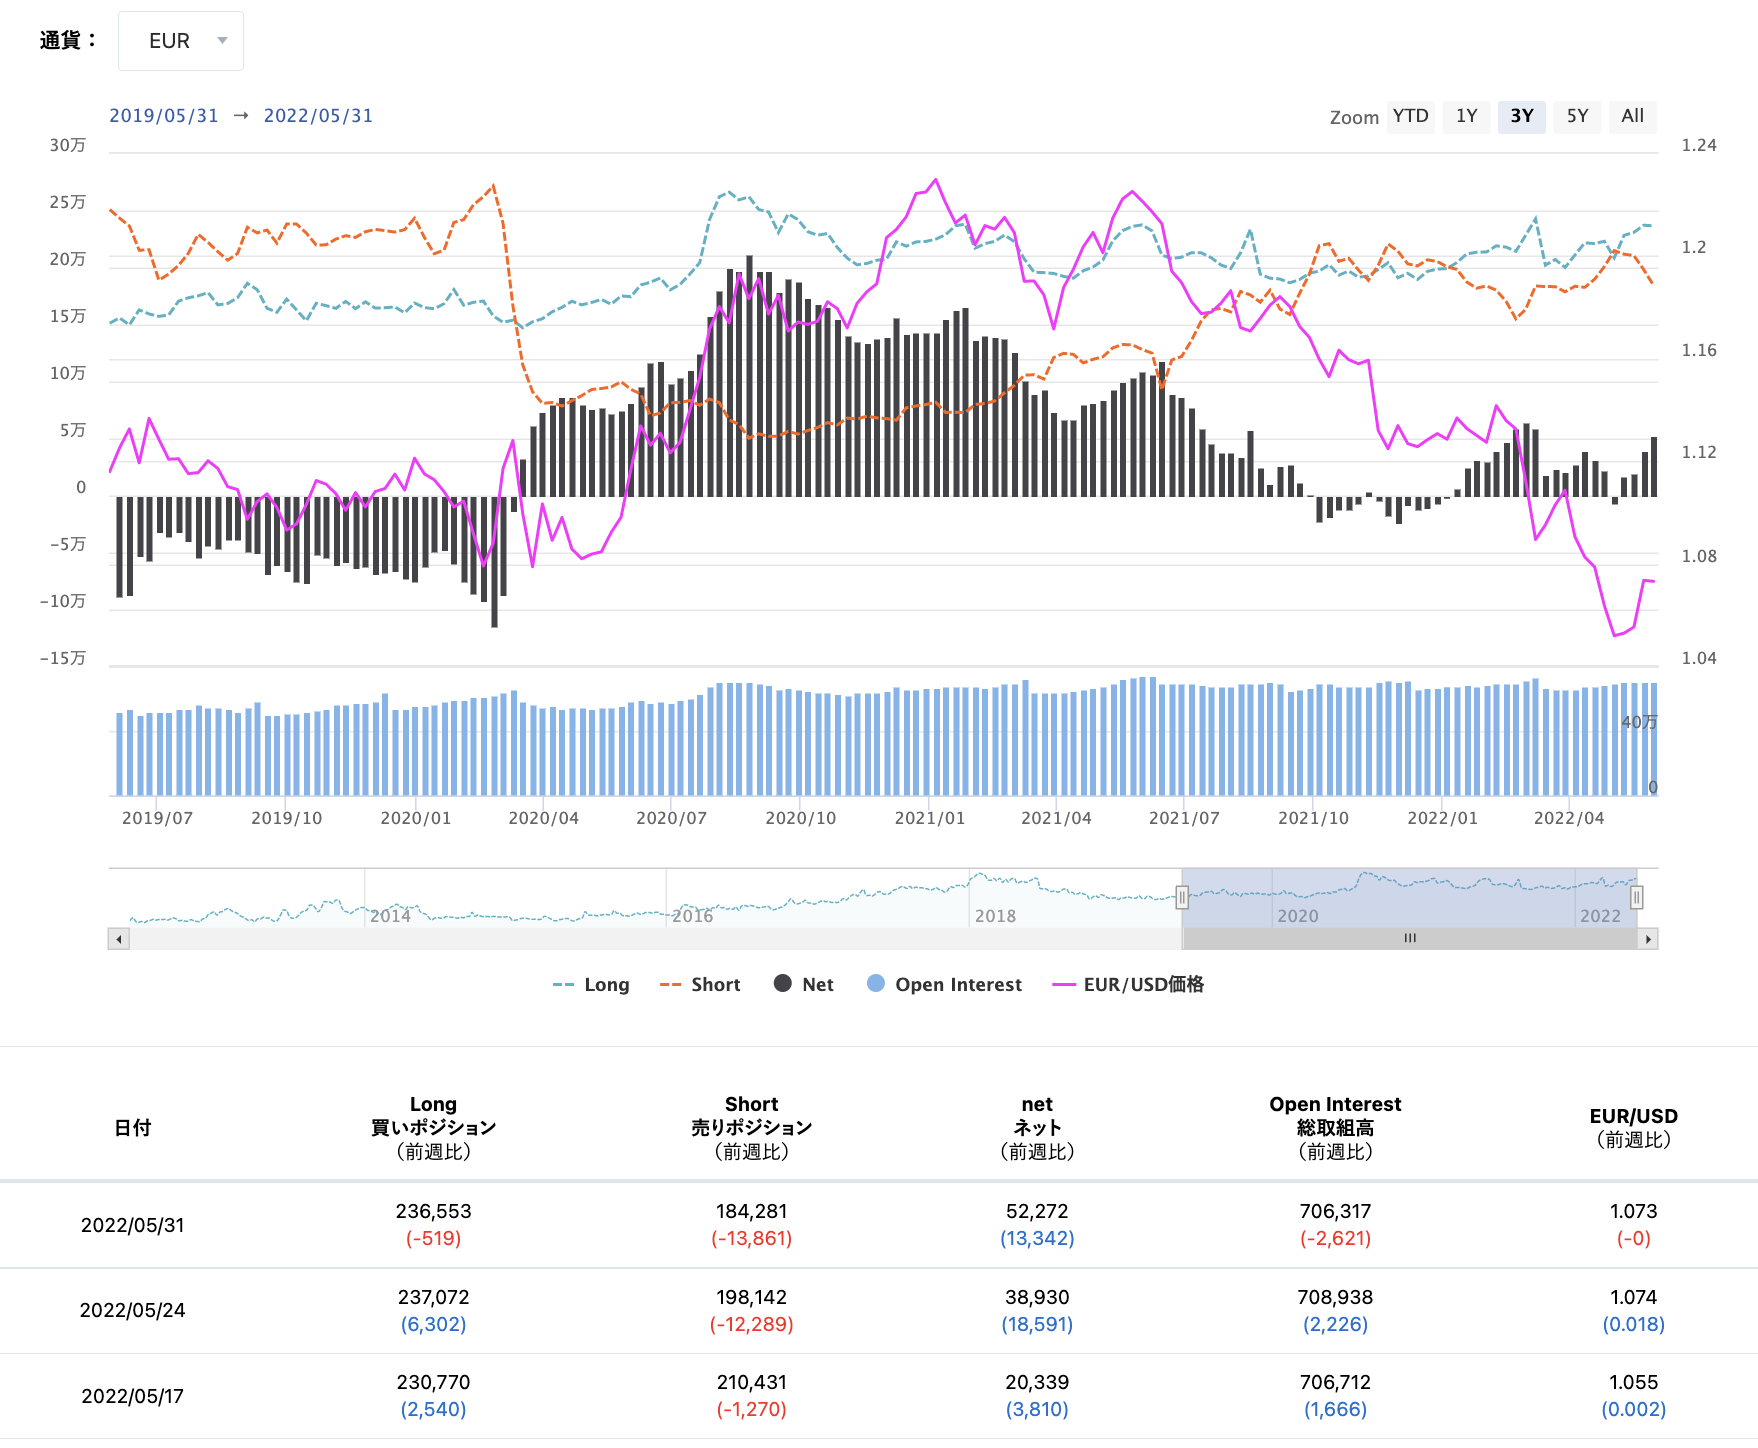This screenshot has width=1758, height=1448.
Task: Toggle the Long series in legend
Action: [x=591, y=985]
